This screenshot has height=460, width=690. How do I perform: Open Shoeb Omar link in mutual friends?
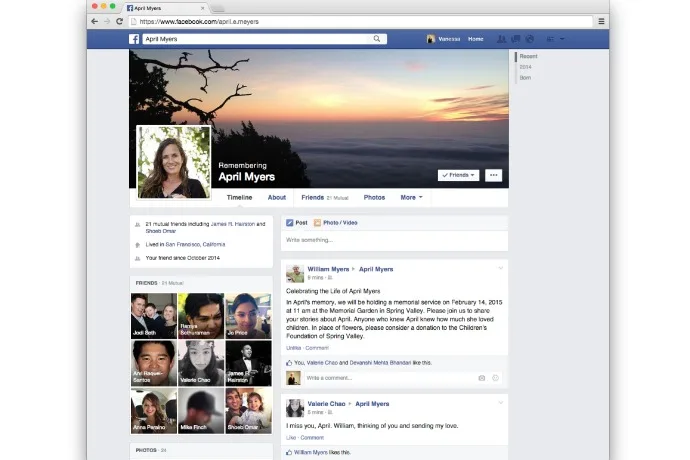pyautogui.click(x=161, y=231)
